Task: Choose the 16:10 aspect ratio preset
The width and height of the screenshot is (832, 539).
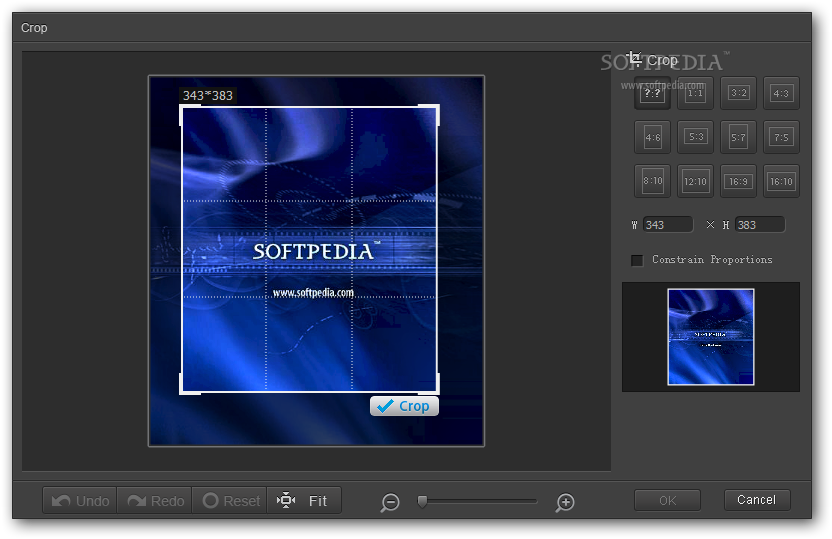Action: pyautogui.click(x=781, y=181)
